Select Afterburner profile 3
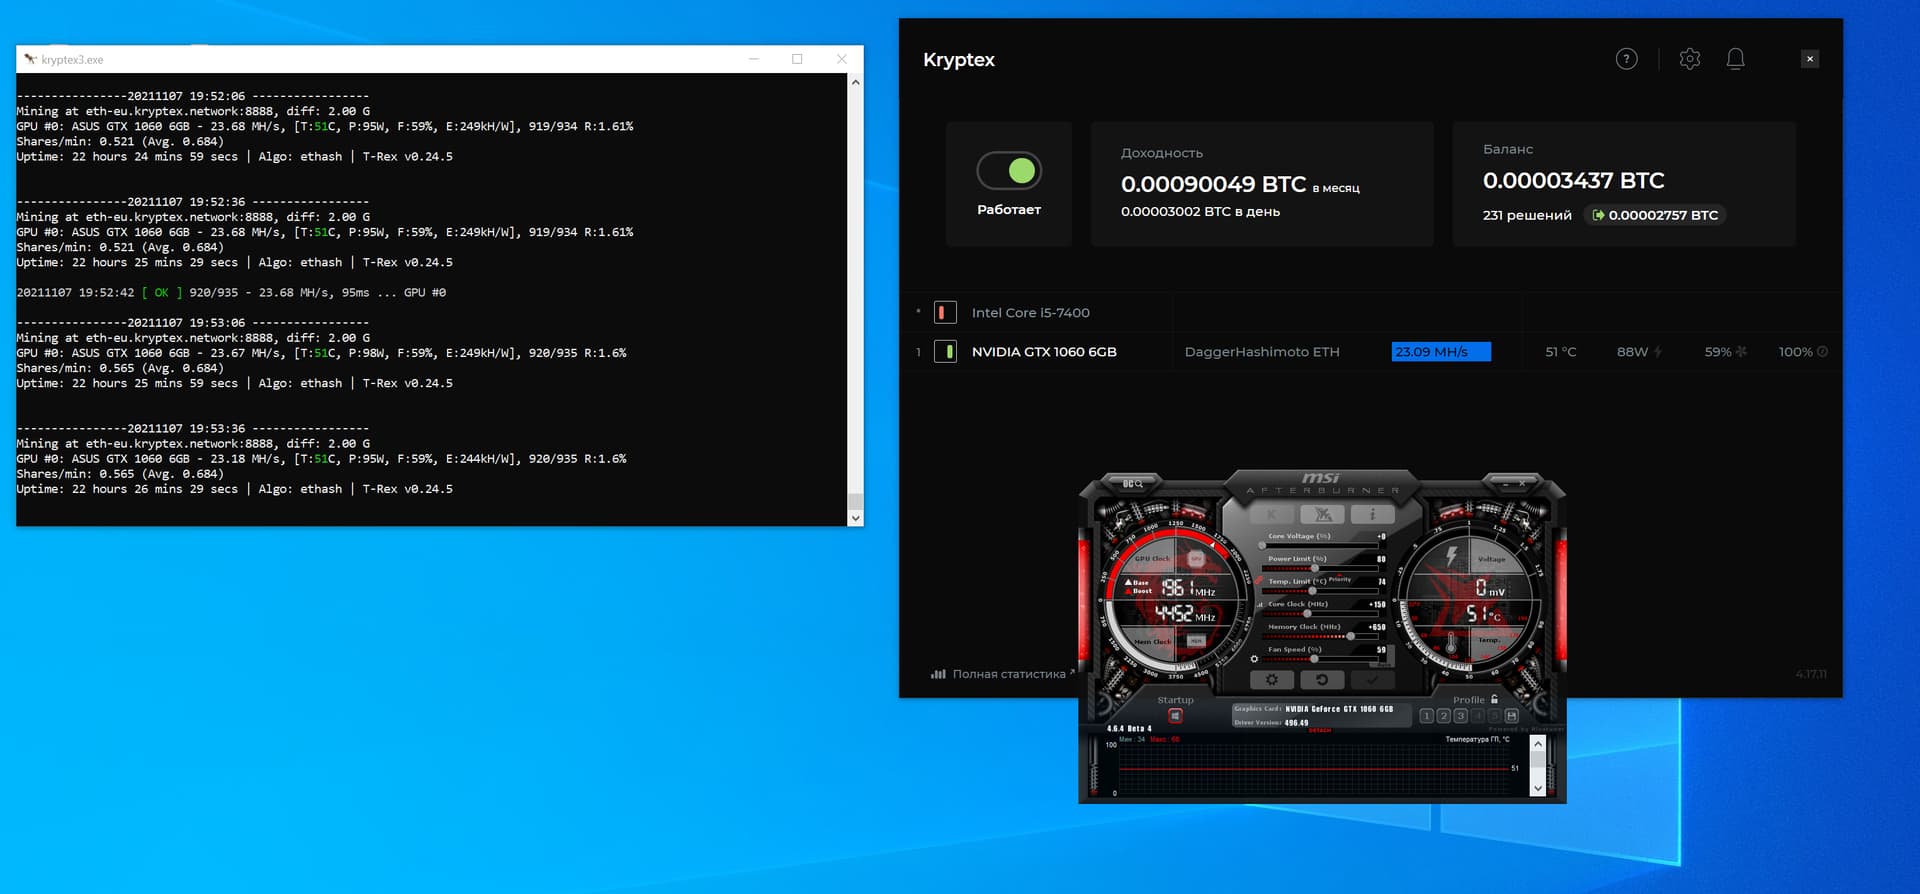Image resolution: width=1920 pixels, height=894 pixels. [1460, 716]
